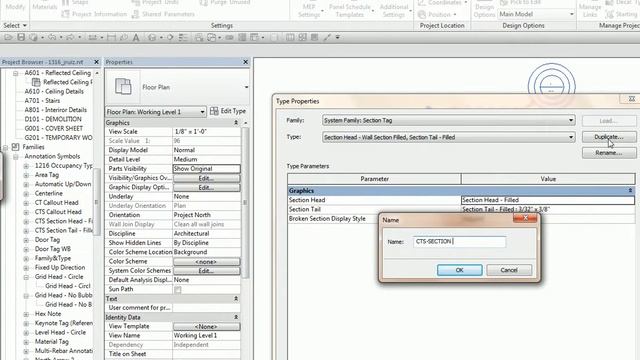Collapse the Families tree node

(5, 147)
